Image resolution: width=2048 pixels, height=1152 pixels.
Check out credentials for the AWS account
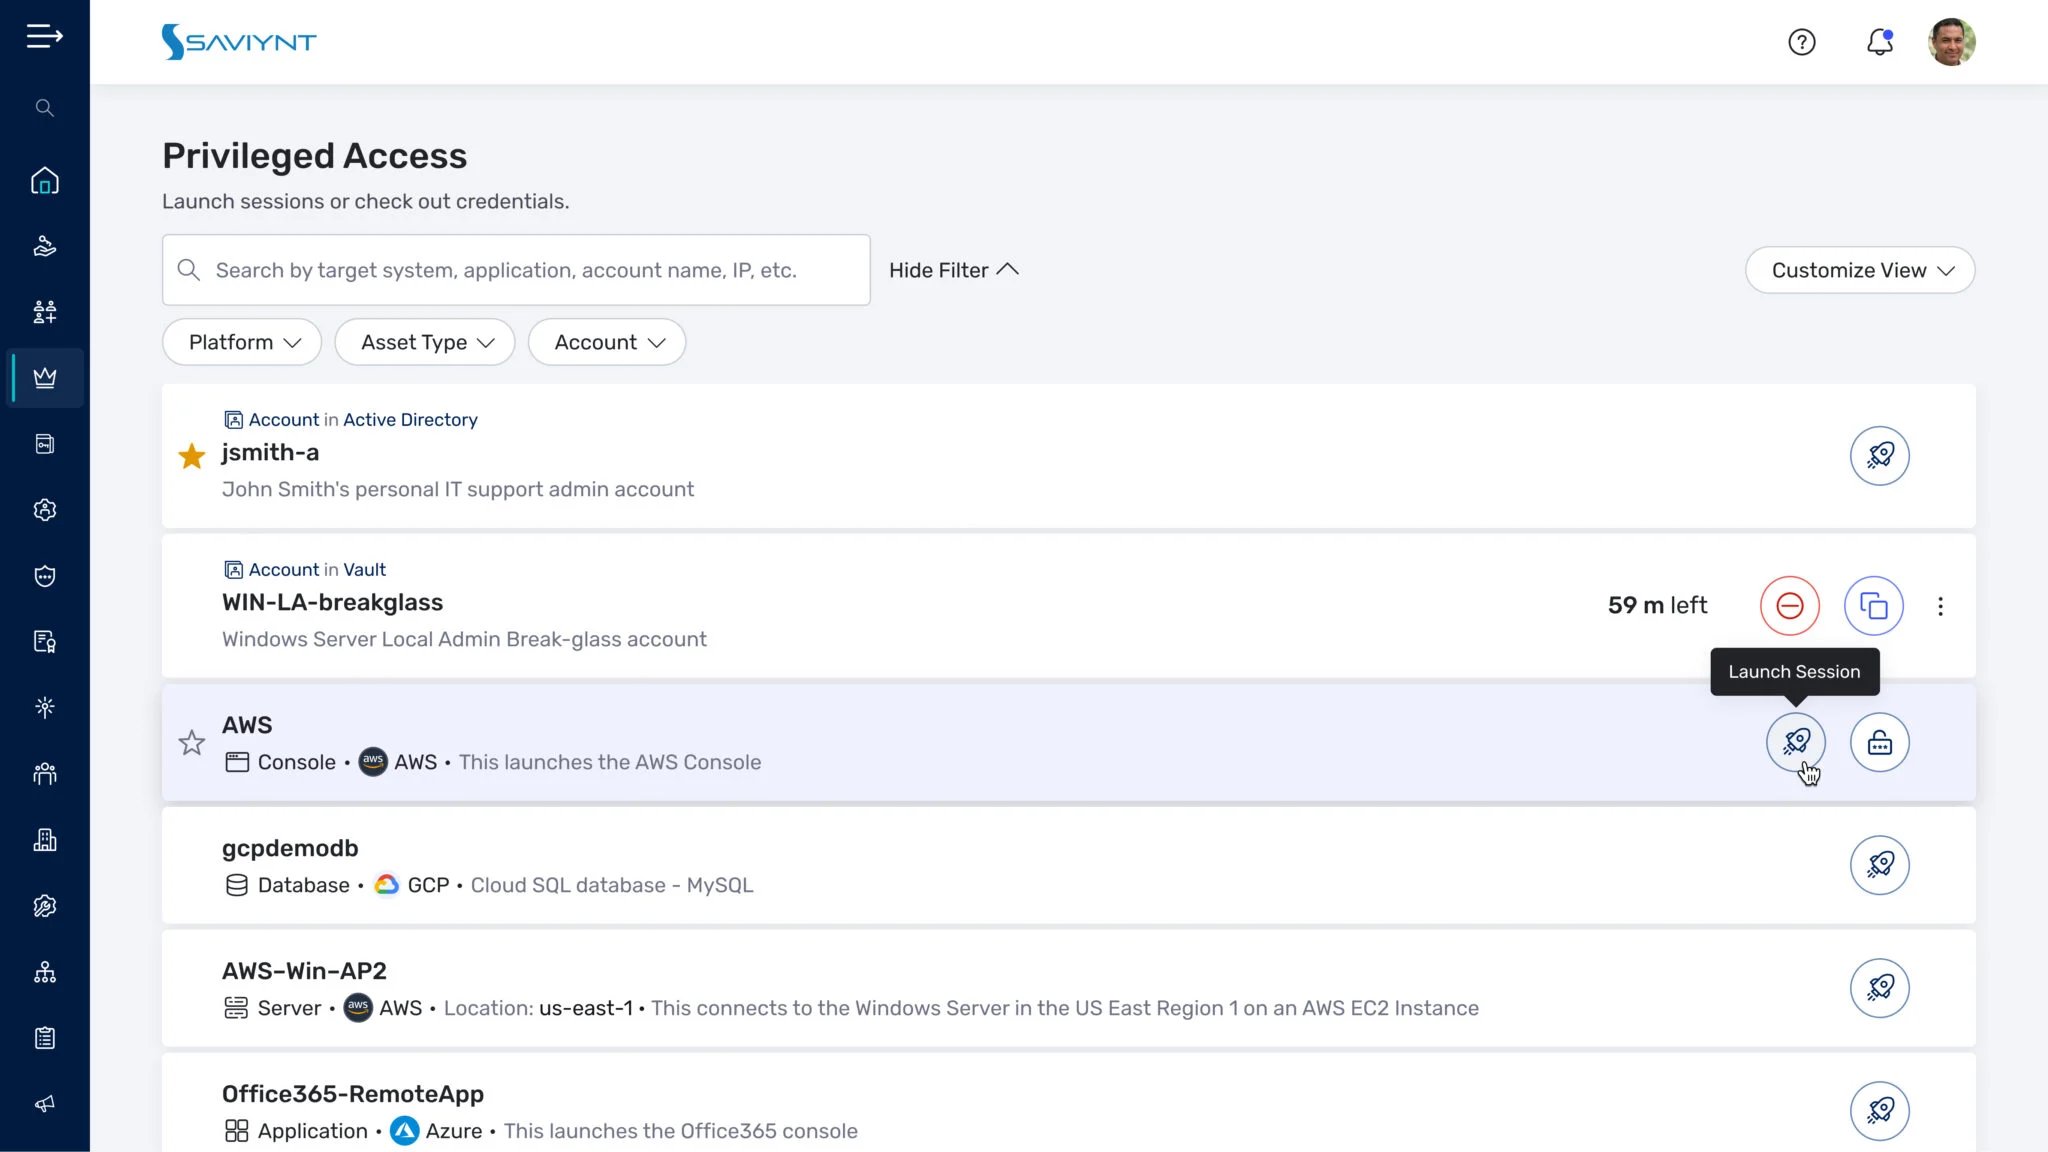1879,742
